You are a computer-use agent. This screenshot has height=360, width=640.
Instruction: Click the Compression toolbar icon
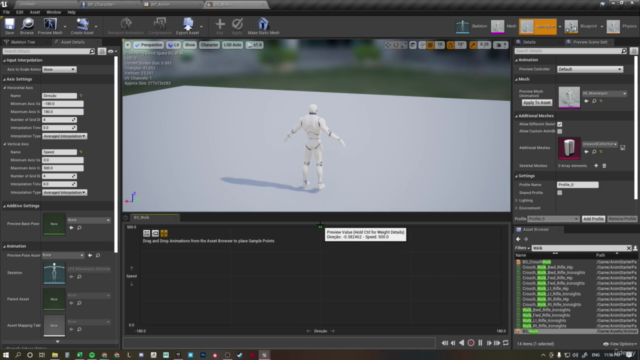tap(160, 24)
